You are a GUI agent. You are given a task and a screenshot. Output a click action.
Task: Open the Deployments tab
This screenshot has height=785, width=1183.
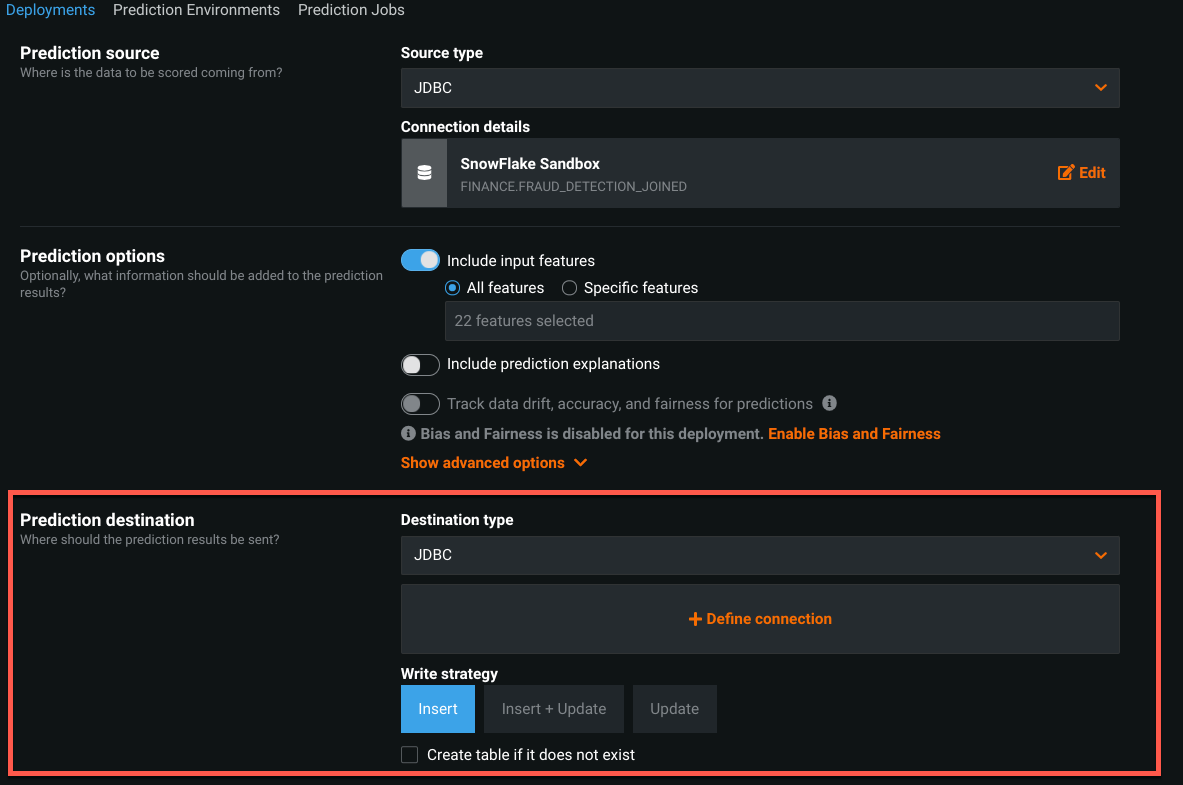[x=51, y=10]
